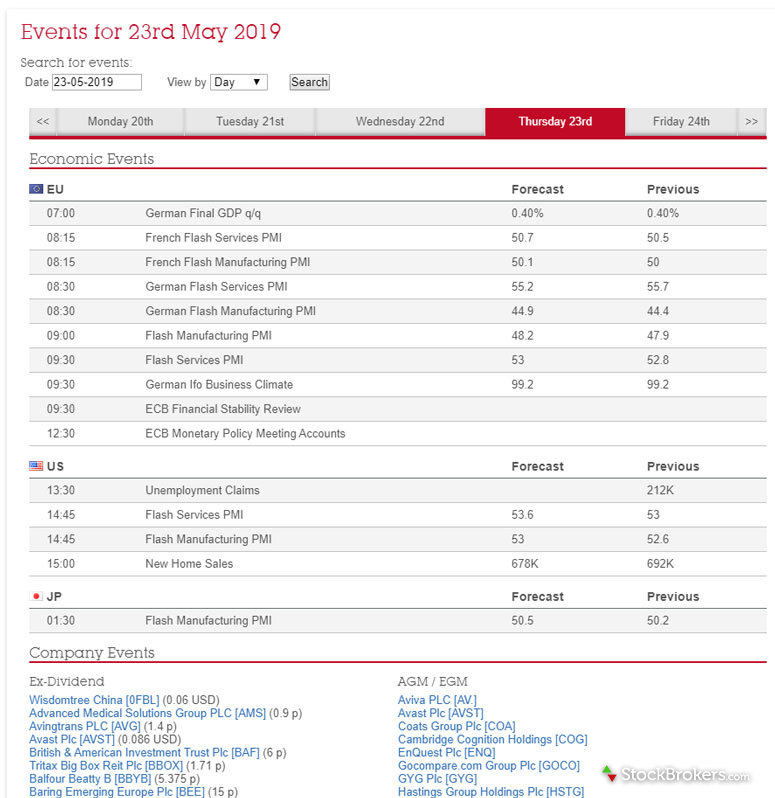Open GYG Plc [GYG] link
Screen dimensions: 775x798
438,779
